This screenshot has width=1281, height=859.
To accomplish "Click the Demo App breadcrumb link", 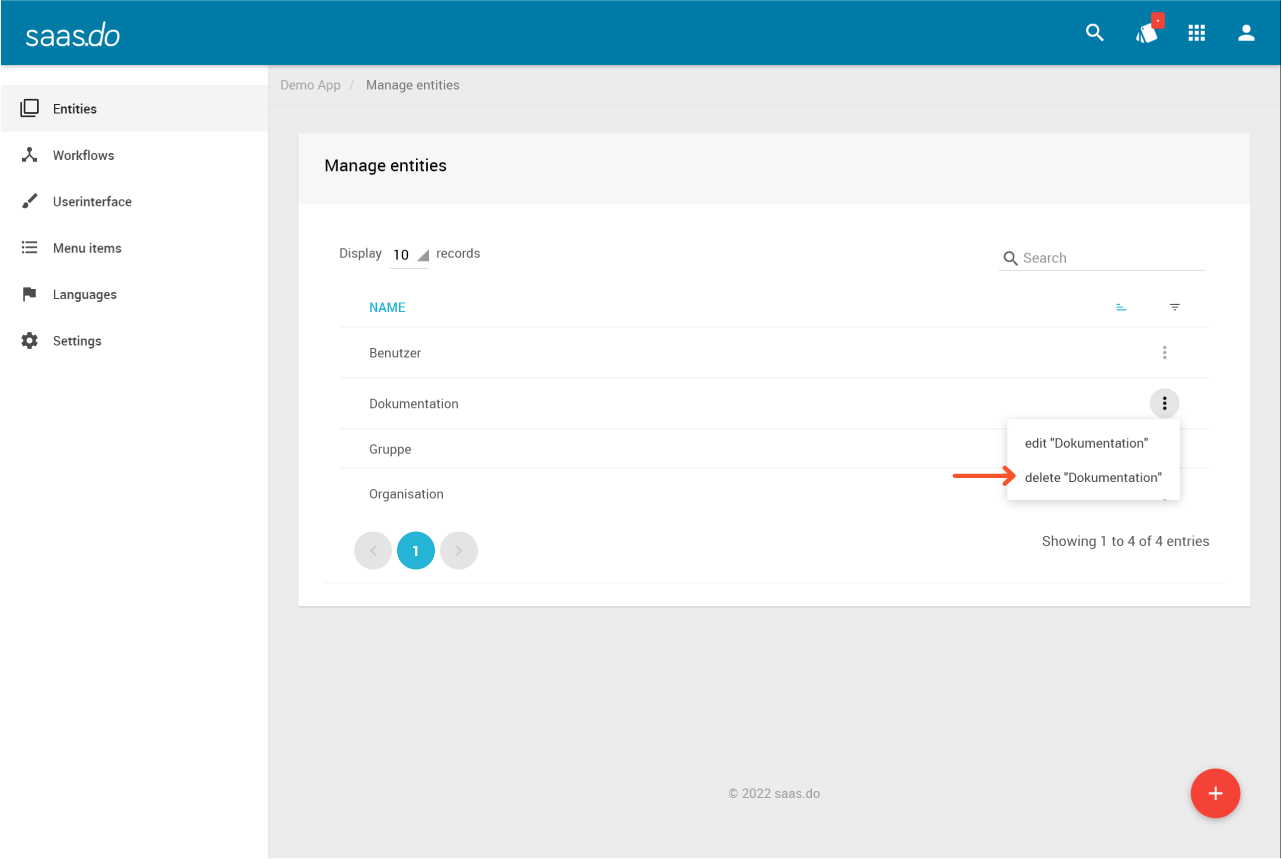I will 310,85.
